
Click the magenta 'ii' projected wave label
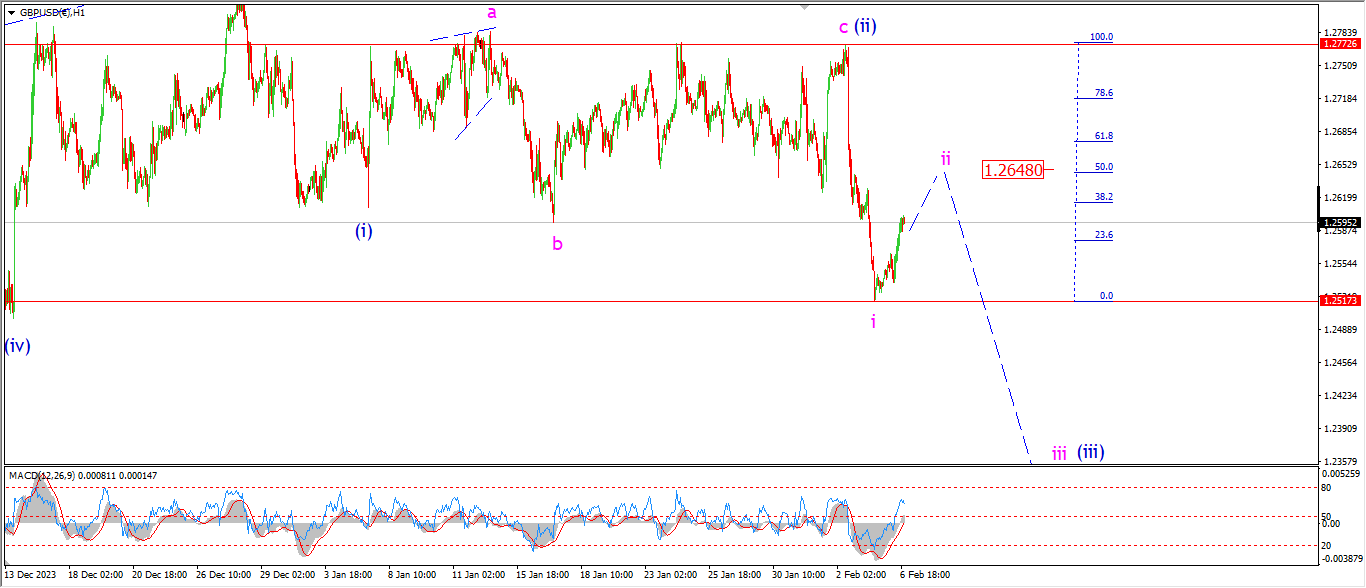pos(945,158)
